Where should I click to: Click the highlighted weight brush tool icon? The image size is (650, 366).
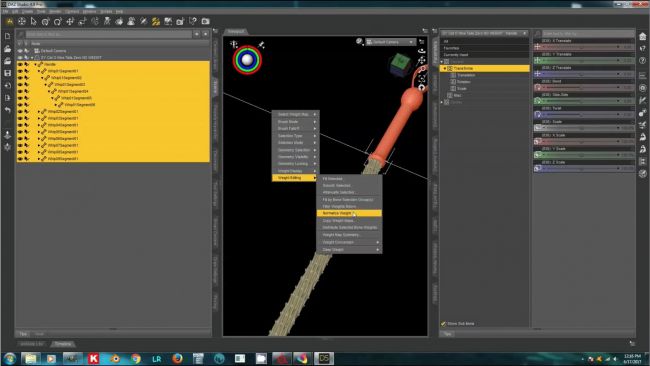pos(156,21)
